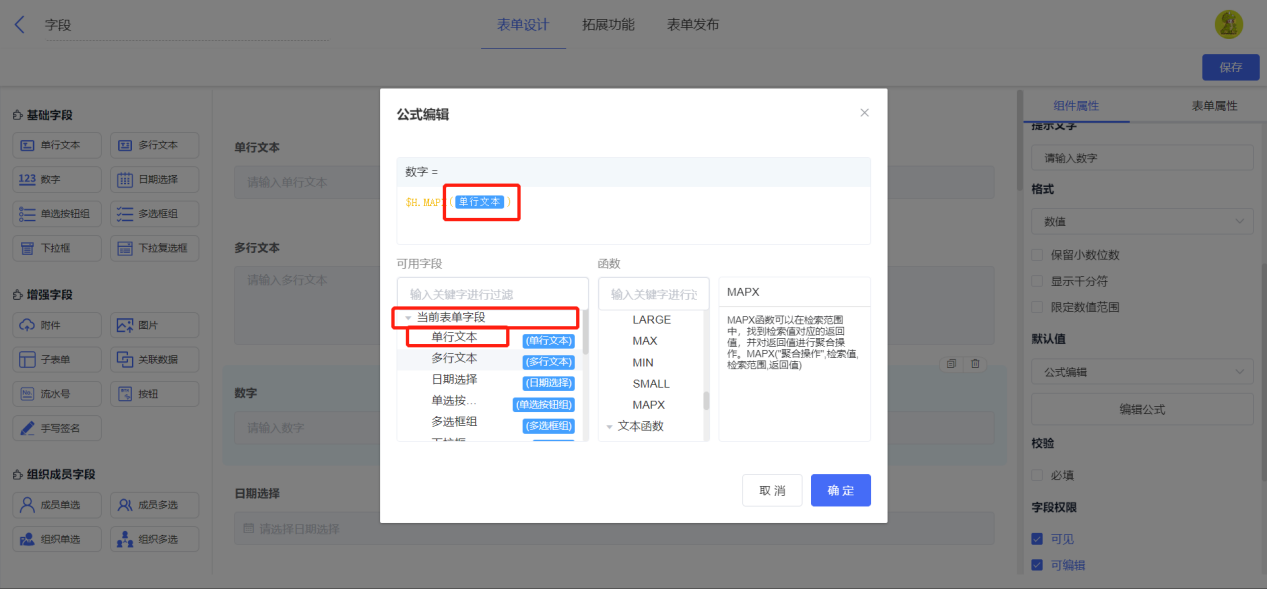Switch to the 表单属性 tab

(x=1214, y=105)
